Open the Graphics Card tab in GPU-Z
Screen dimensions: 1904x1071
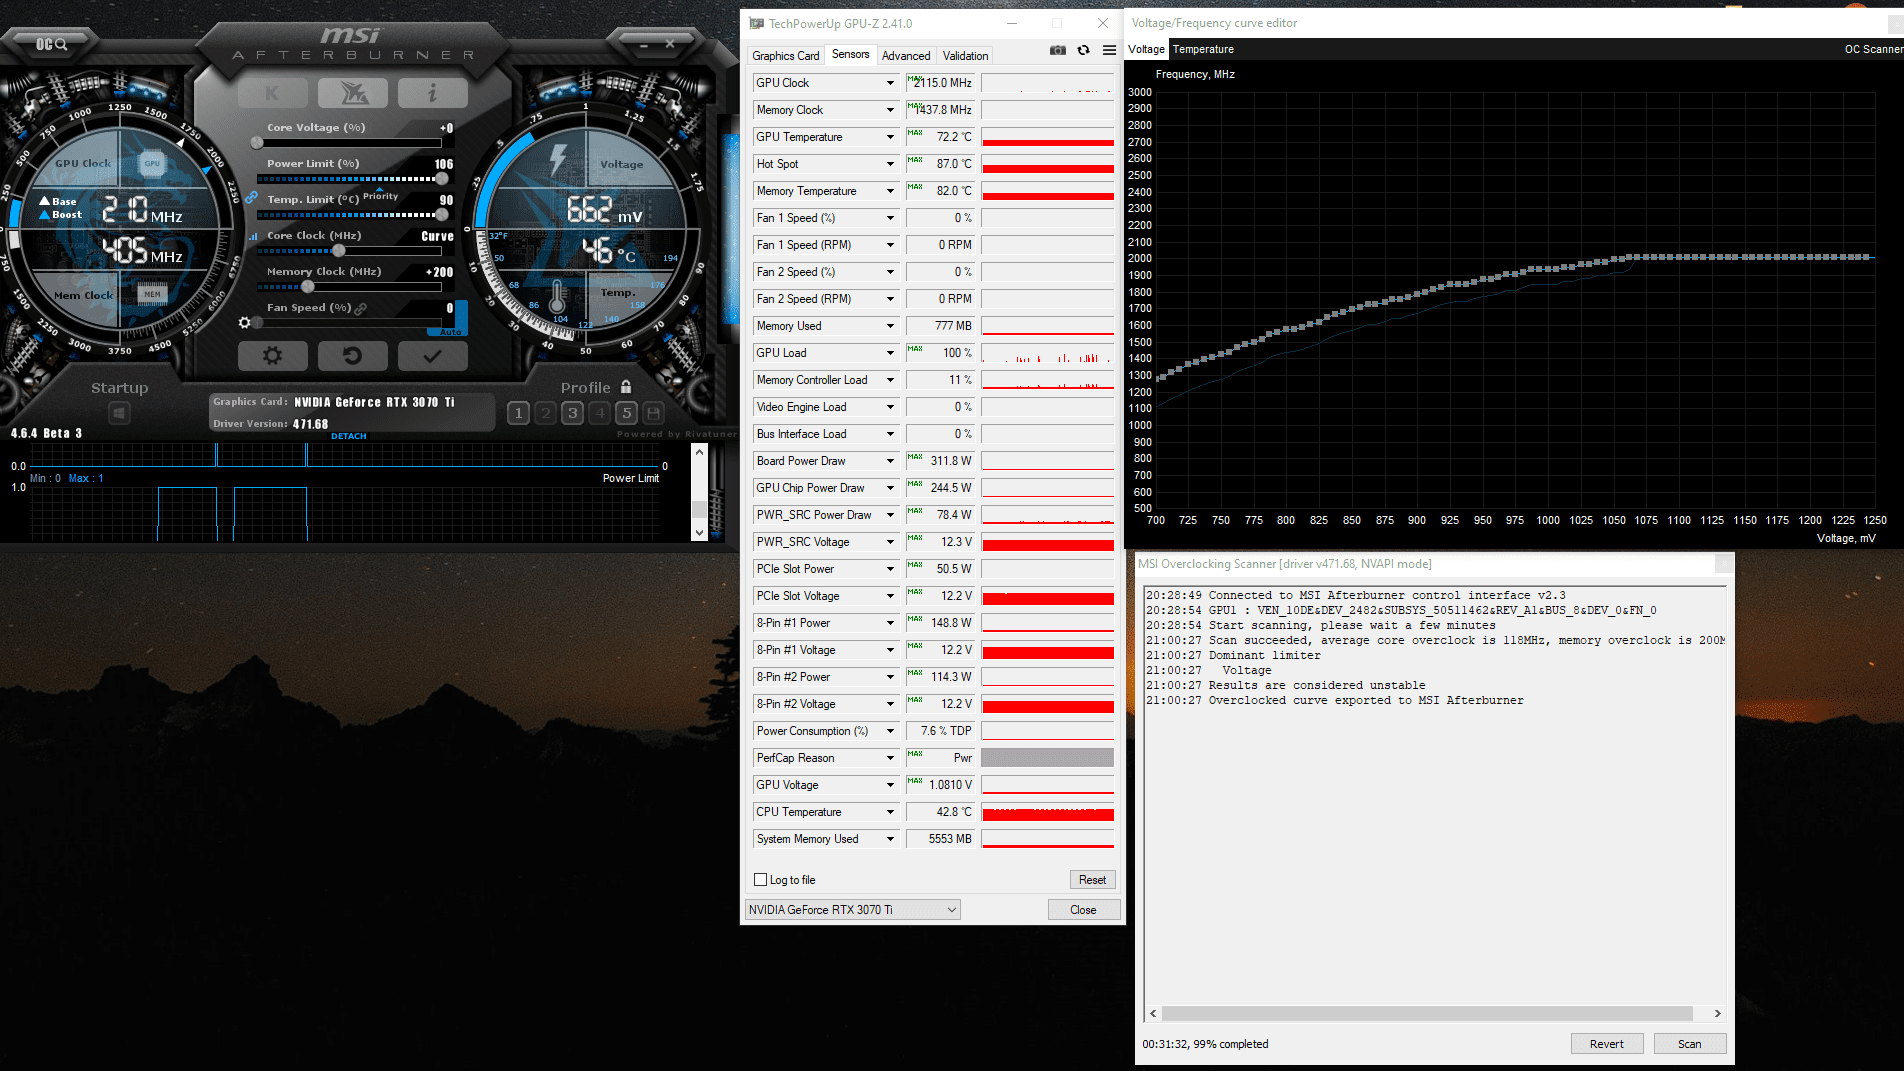click(786, 56)
